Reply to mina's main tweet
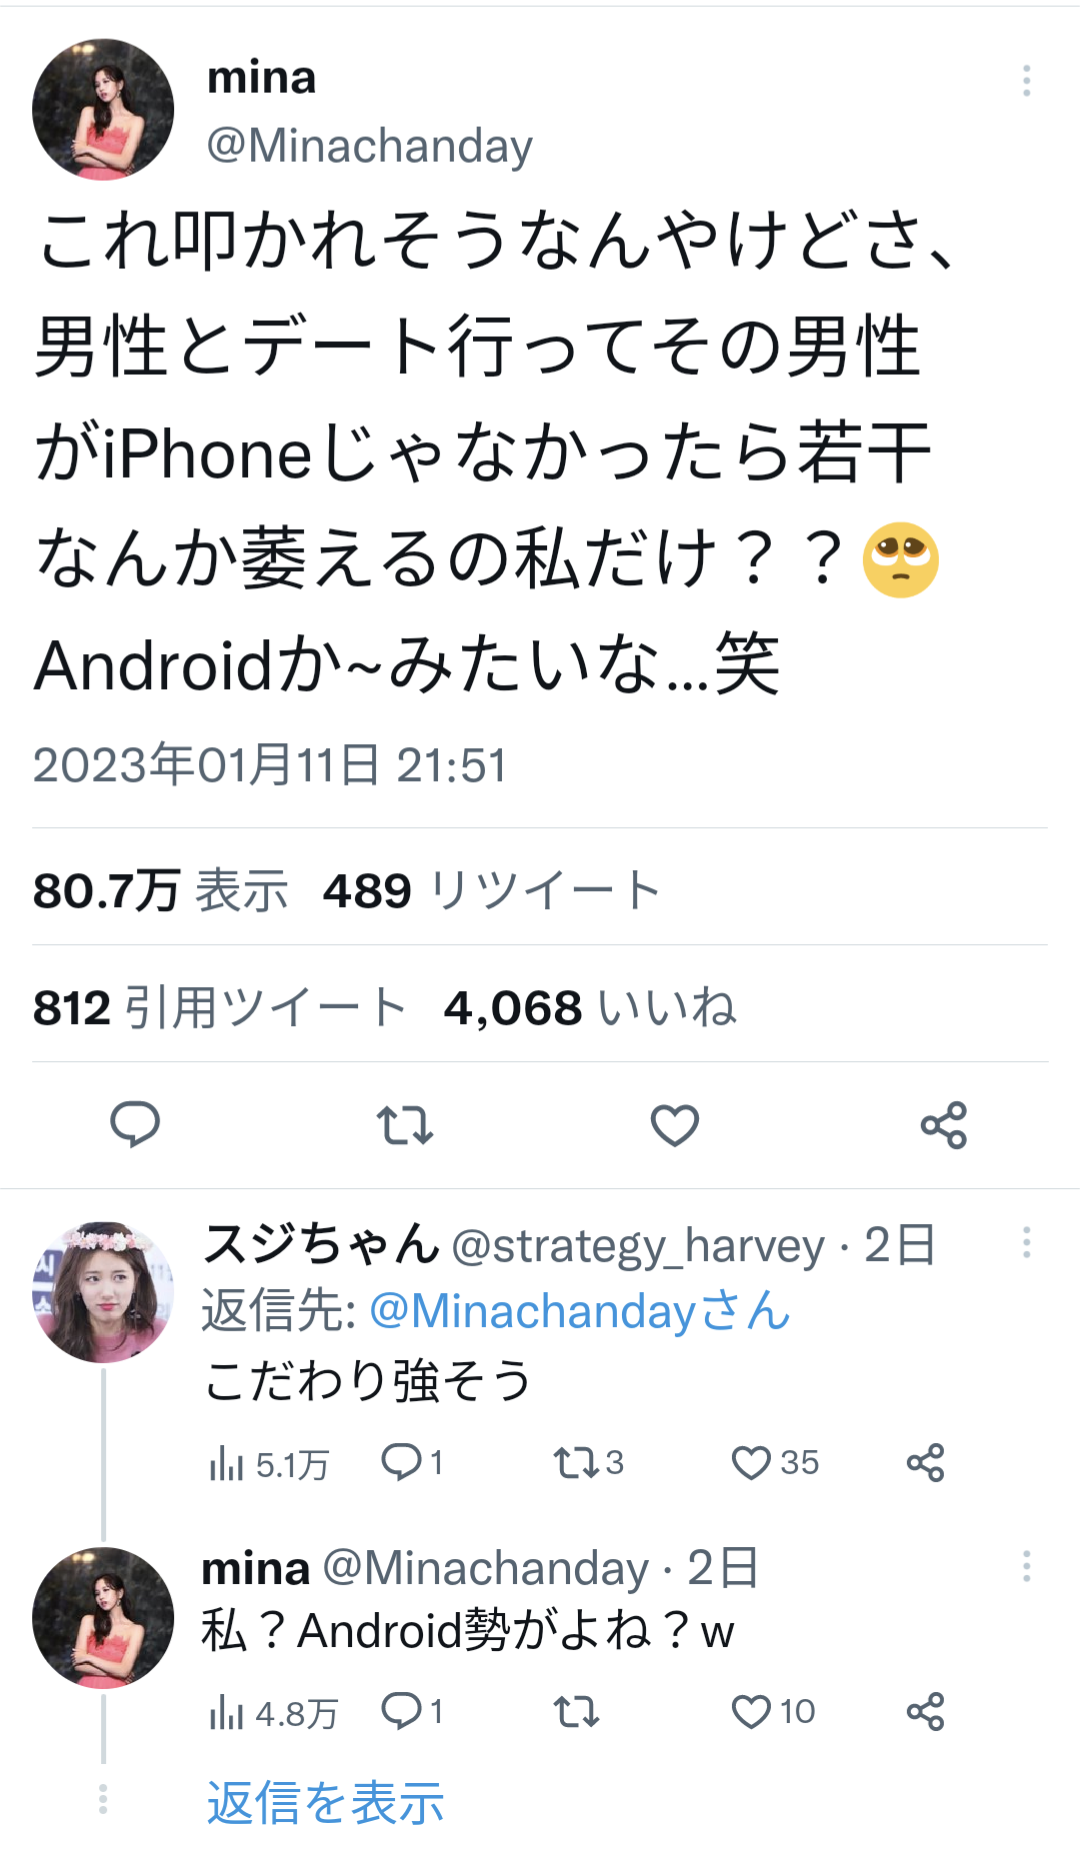The width and height of the screenshot is (1080, 1859). point(134,1125)
